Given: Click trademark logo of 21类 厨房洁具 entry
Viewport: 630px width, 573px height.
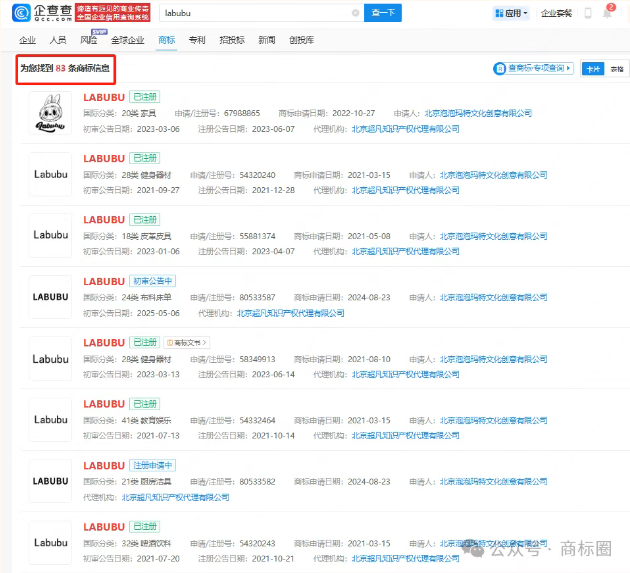Looking at the screenshot, I should click(x=50, y=481).
